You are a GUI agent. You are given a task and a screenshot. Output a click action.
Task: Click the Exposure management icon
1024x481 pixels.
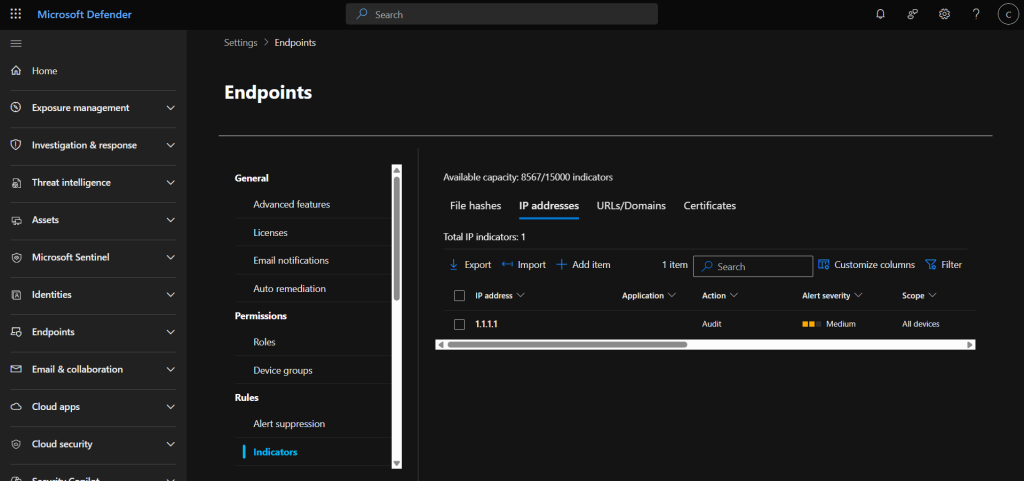coord(17,108)
